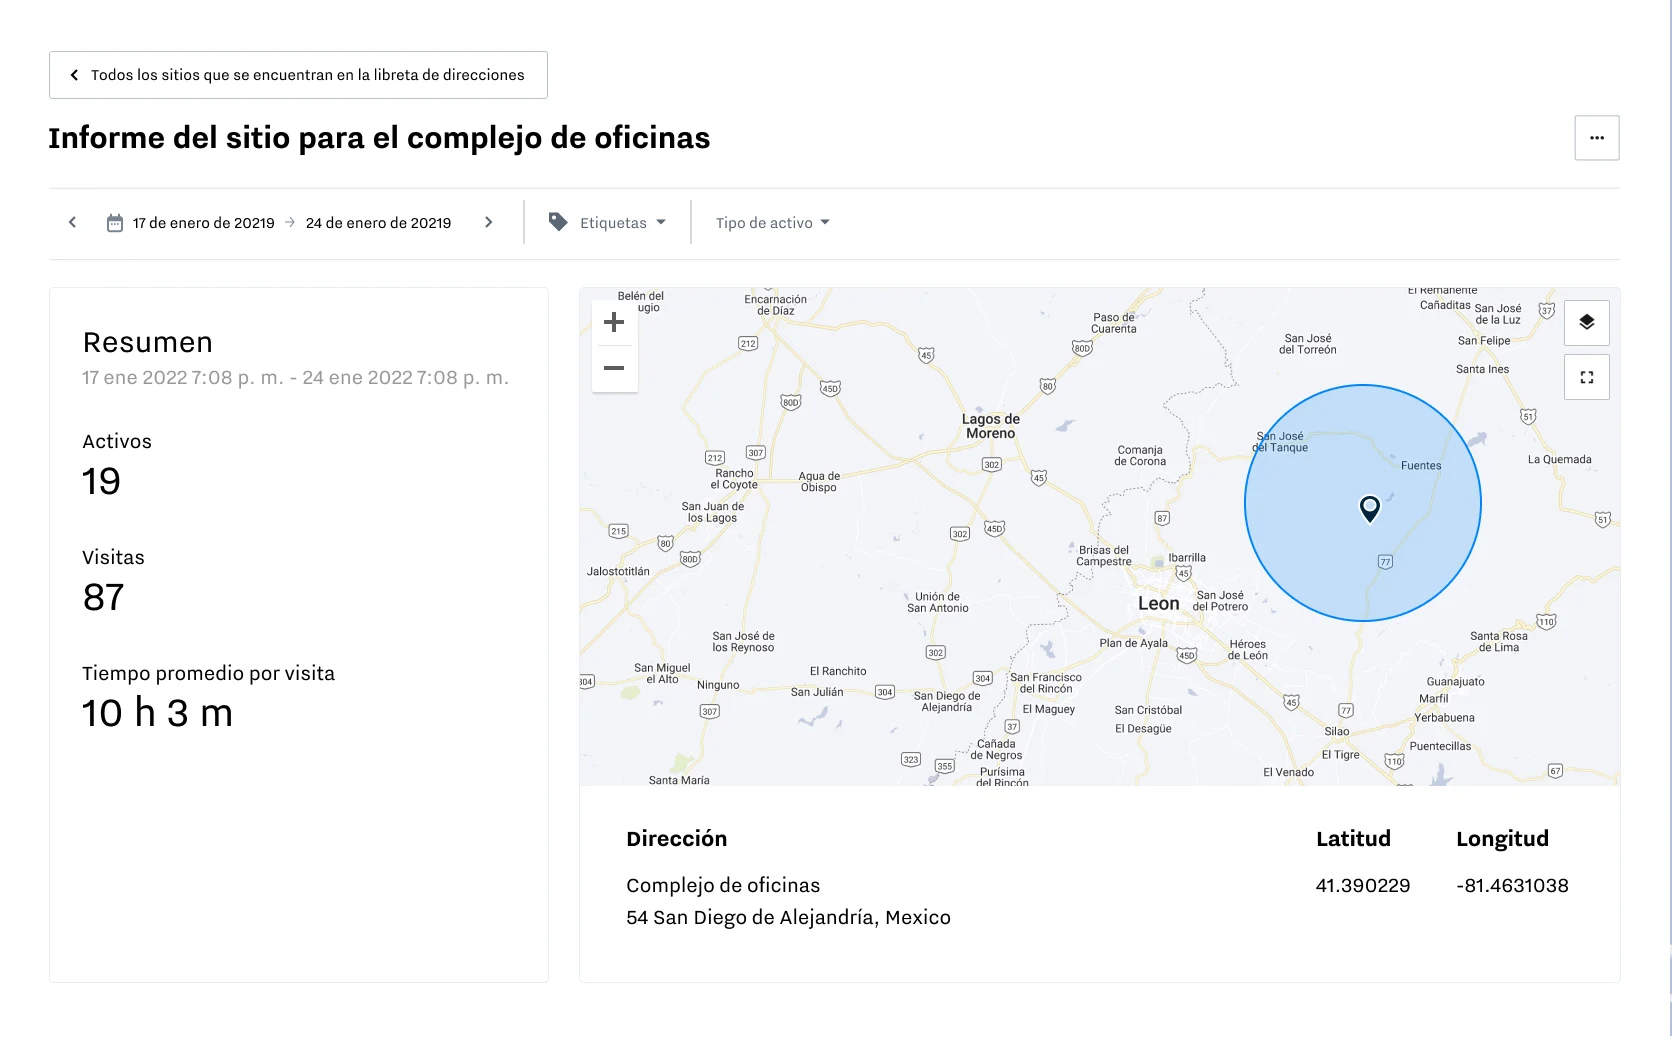Open calendar date picker icon
The image size is (1672, 1040).
[x=115, y=223]
